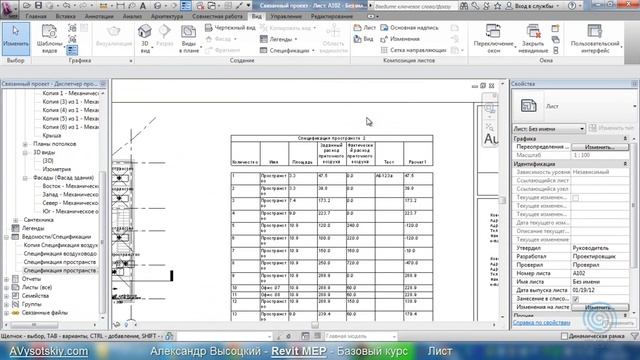Open the Лист: Без имени type selector
The height and width of the screenshot is (360, 640).
click(x=549, y=129)
